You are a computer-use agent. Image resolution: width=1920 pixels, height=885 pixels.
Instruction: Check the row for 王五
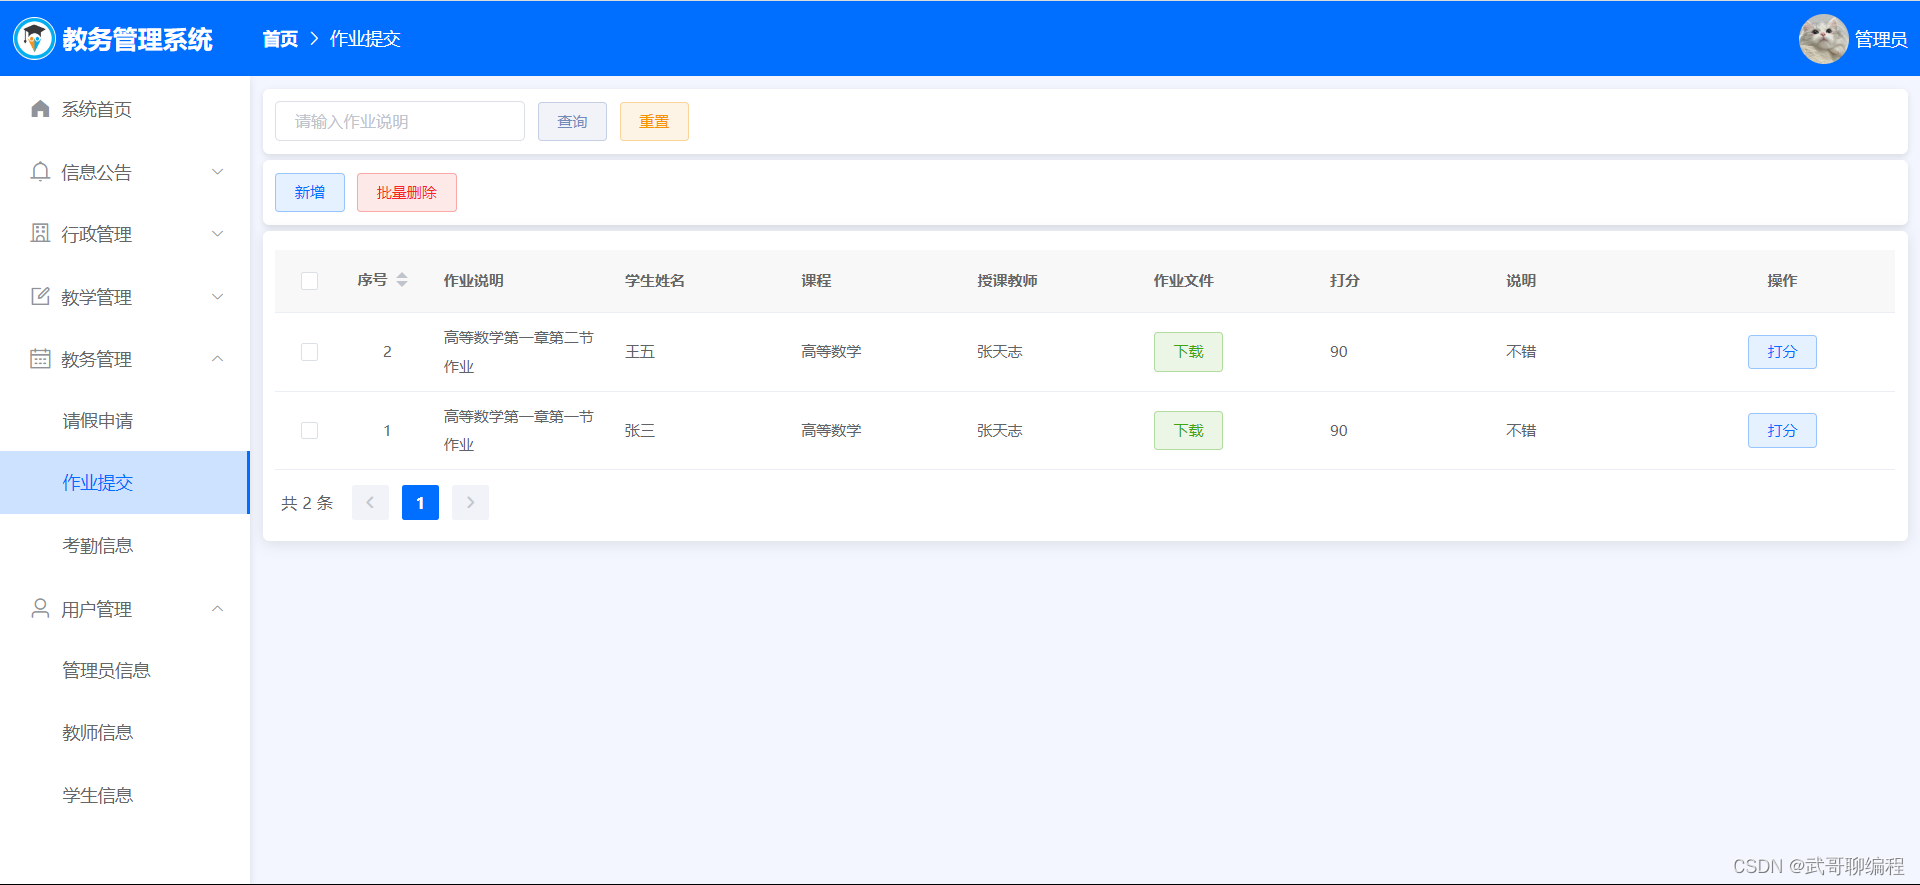(x=309, y=352)
